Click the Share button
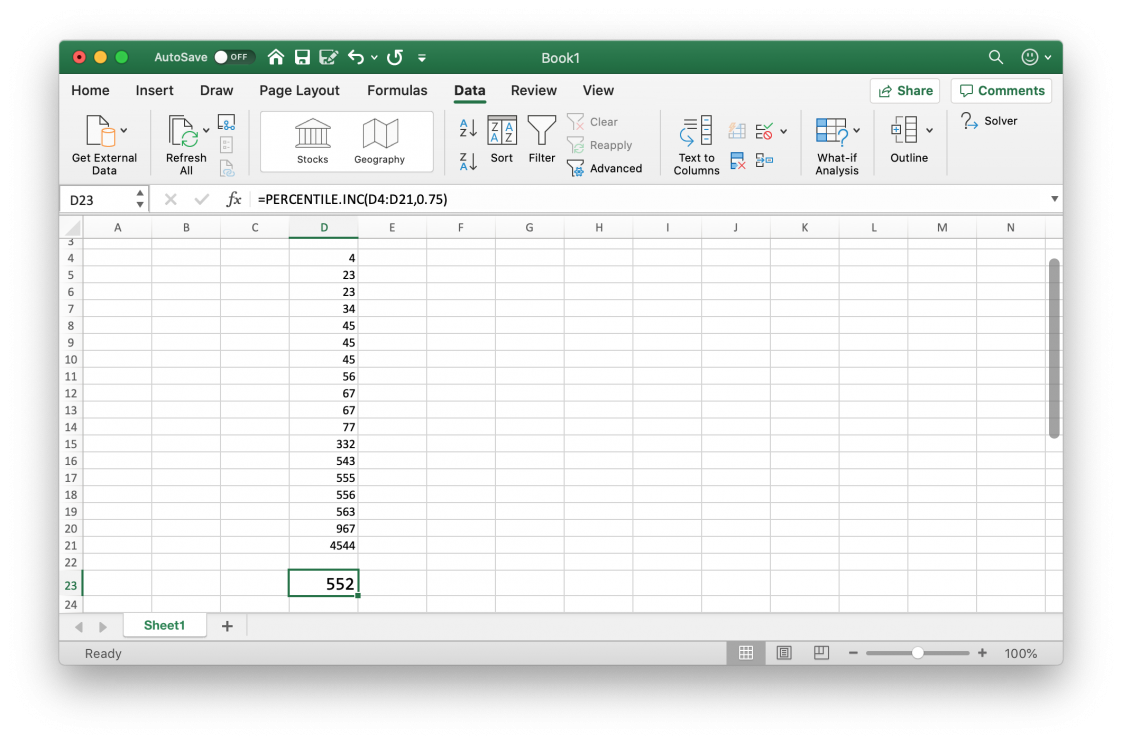 coord(904,90)
